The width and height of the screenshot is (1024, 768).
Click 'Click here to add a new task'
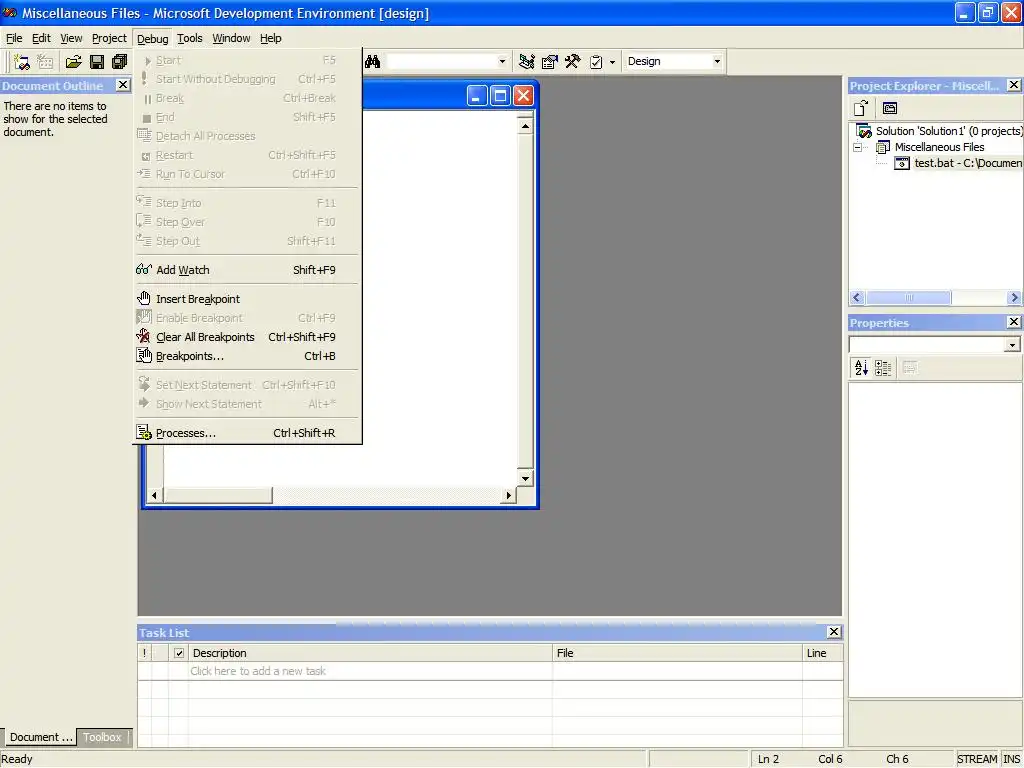[x=258, y=671]
